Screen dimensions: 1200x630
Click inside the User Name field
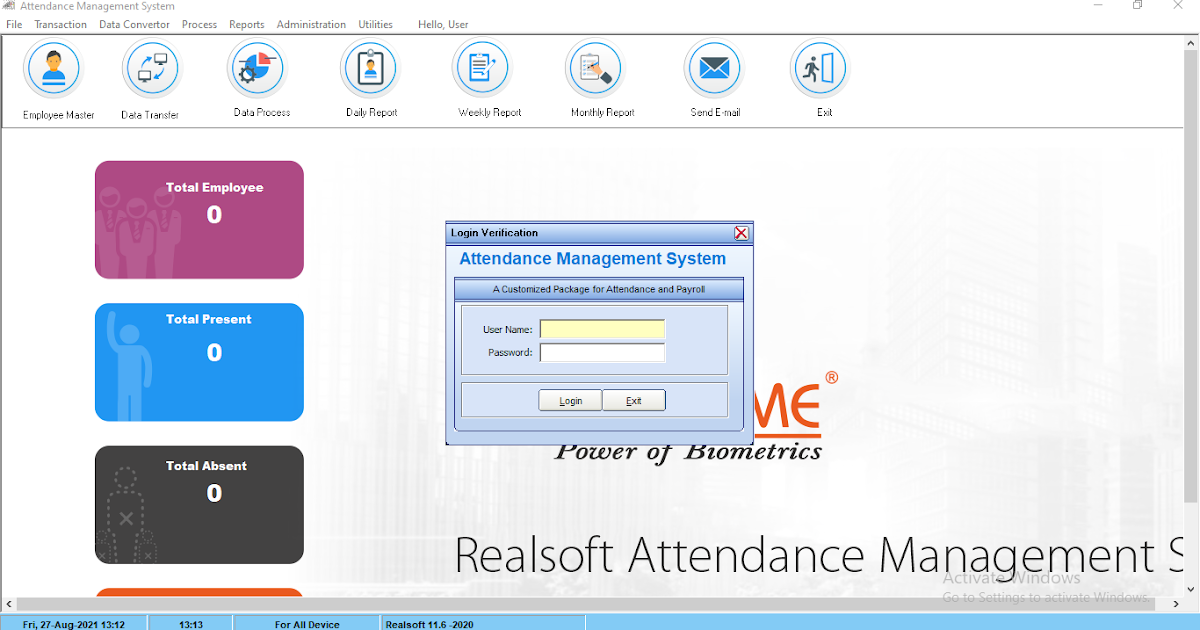[x=602, y=328]
